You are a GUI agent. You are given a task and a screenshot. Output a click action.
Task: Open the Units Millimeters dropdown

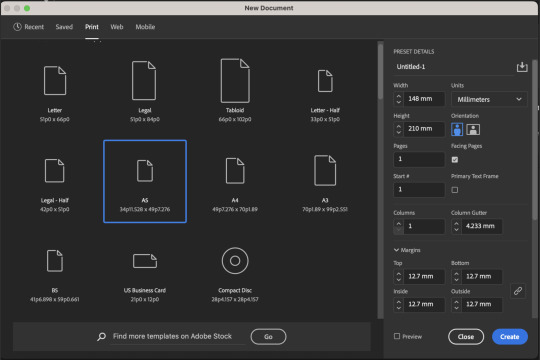[x=489, y=99]
